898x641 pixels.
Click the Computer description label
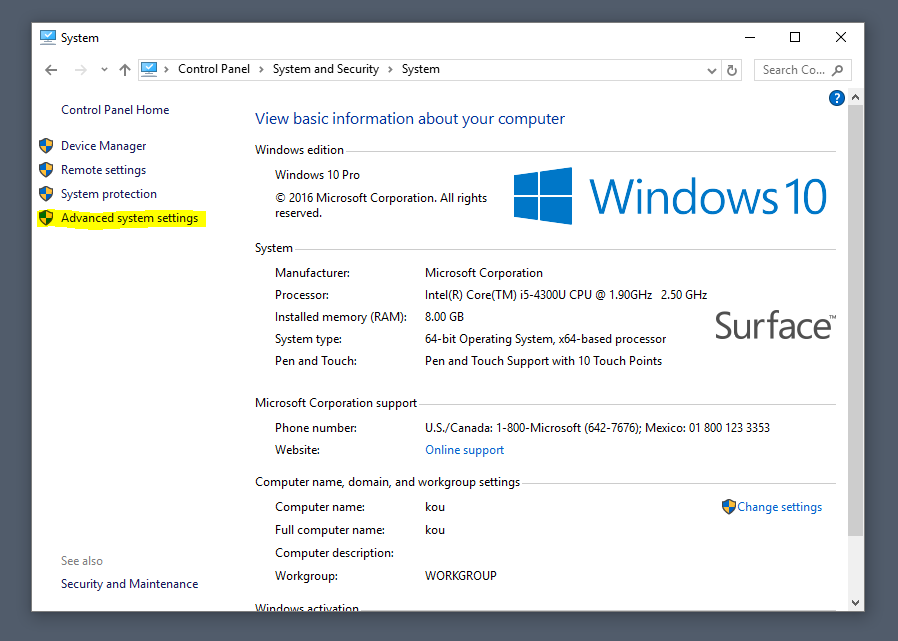pos(334,552)
